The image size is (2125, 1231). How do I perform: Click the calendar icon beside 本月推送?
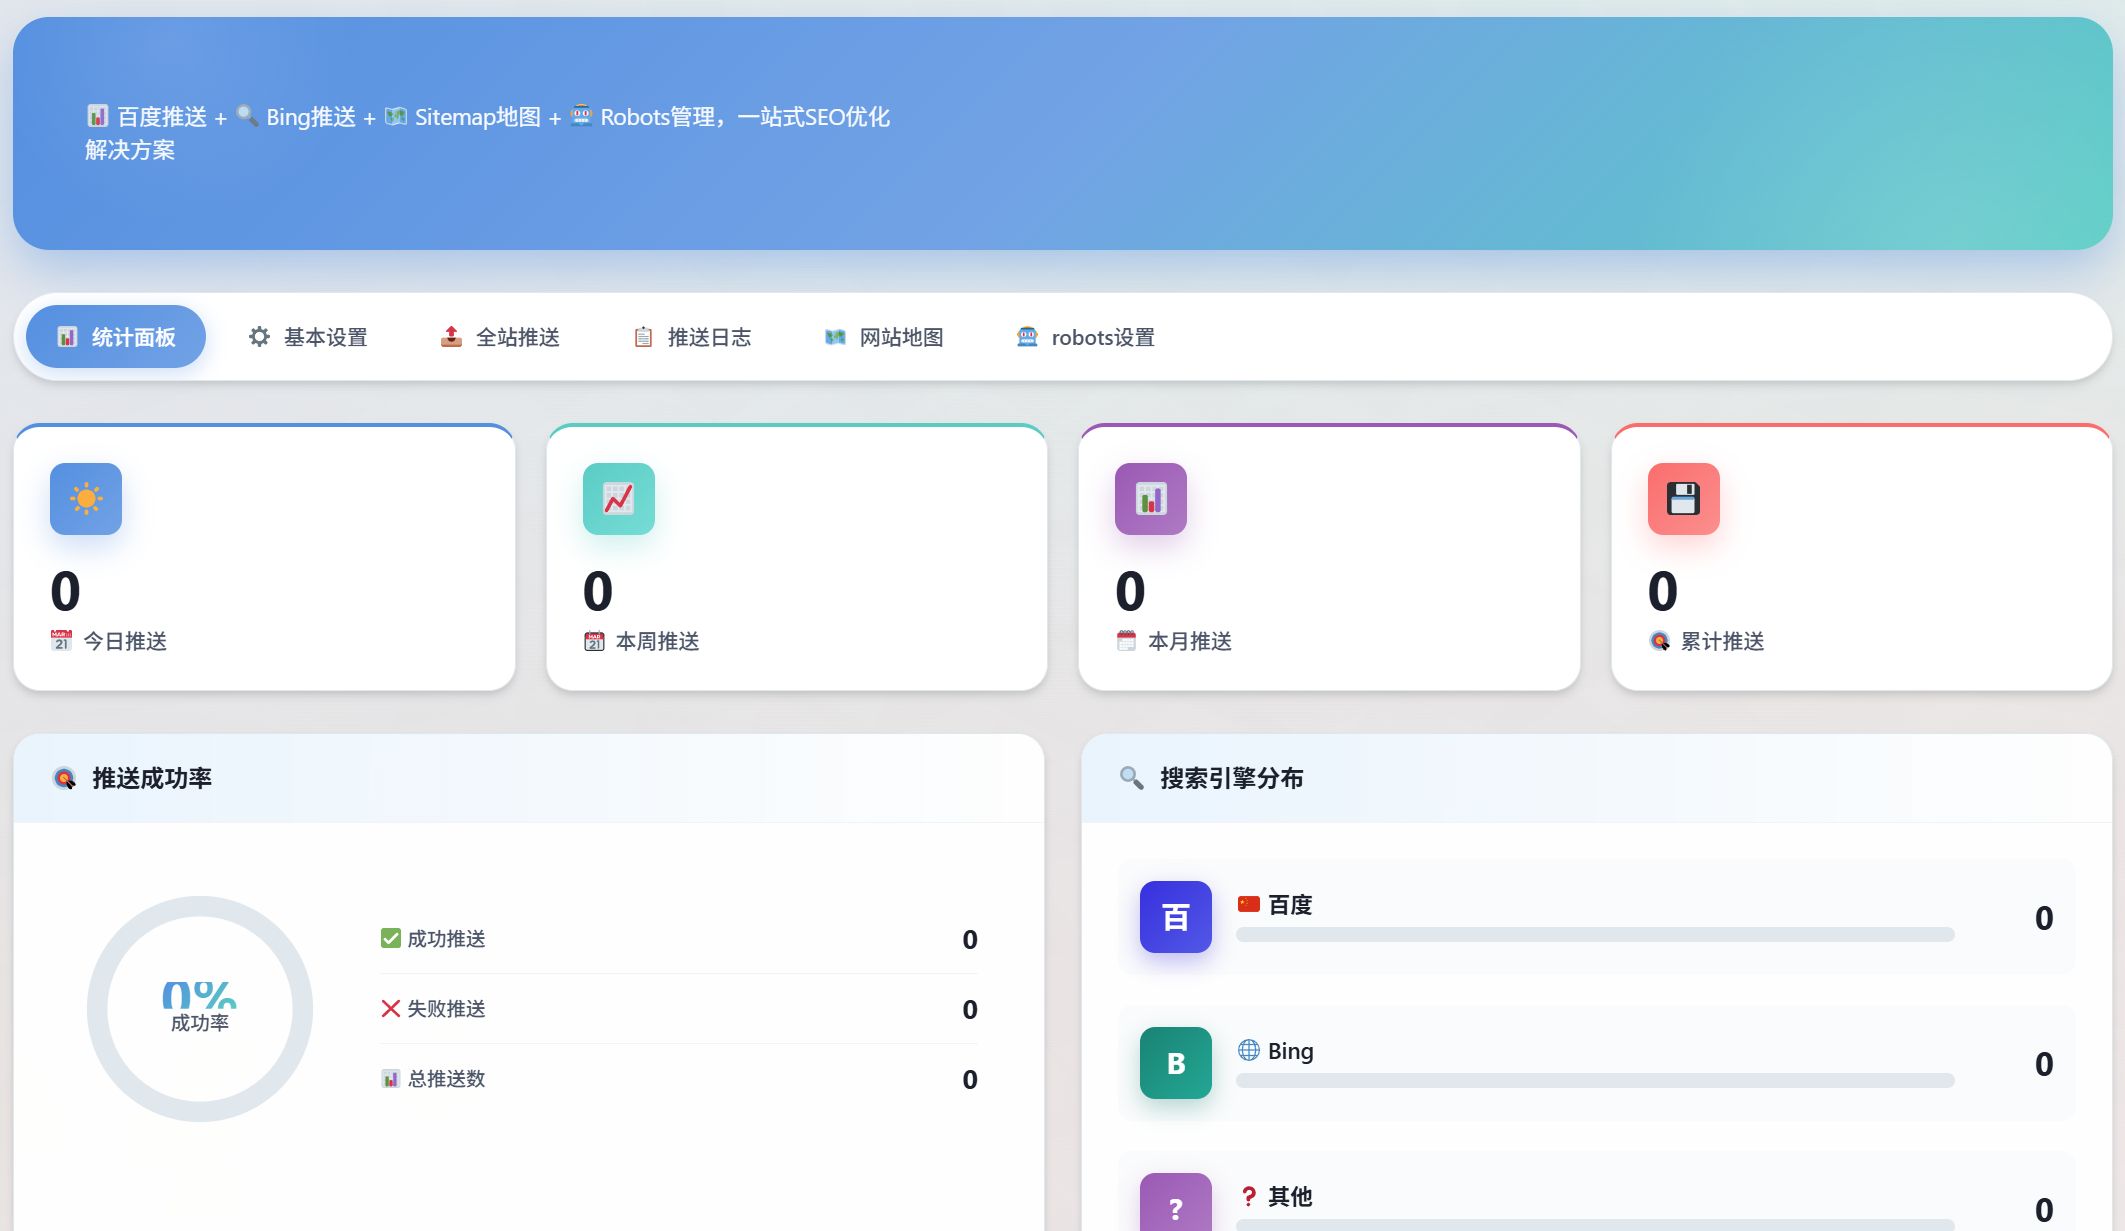[1126, 641]
